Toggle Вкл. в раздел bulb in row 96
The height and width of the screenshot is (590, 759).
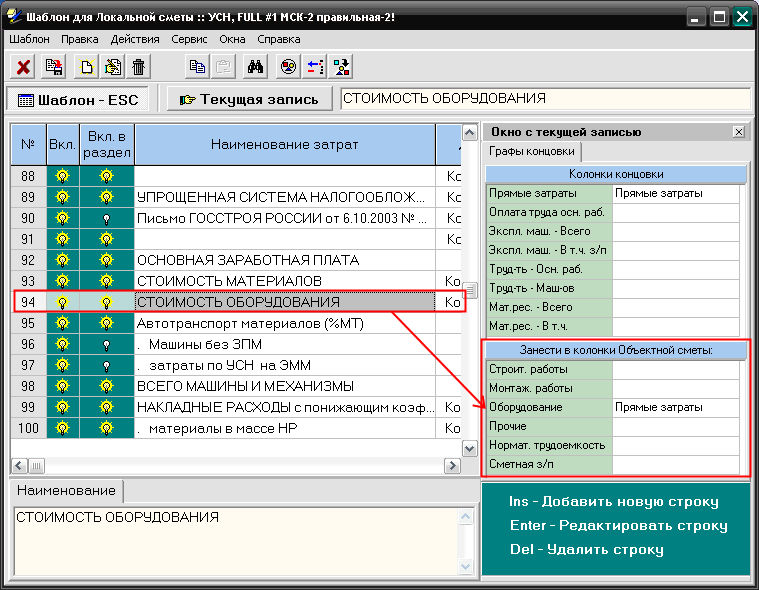[x=106, y=344]
